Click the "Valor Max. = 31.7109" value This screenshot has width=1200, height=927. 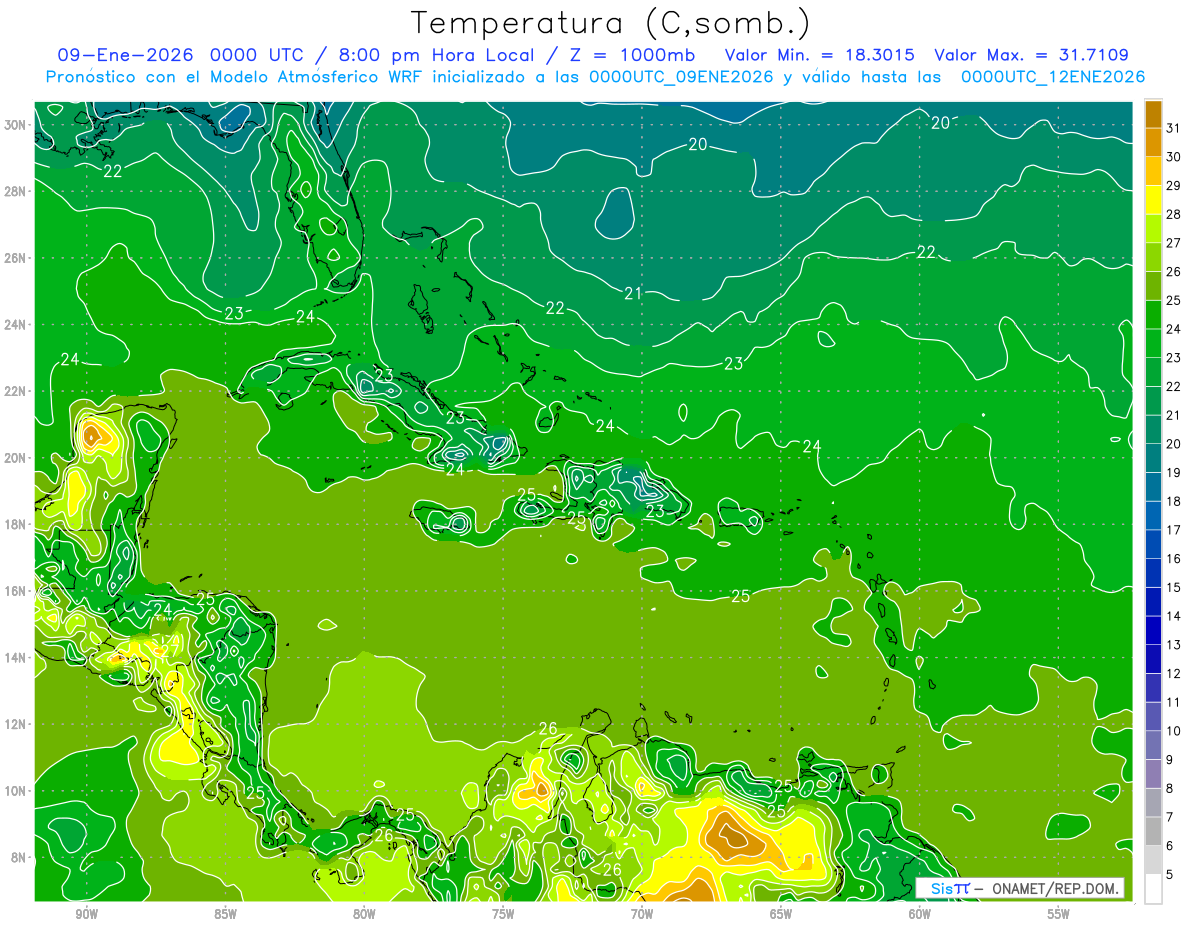(x=1032, y=55)
